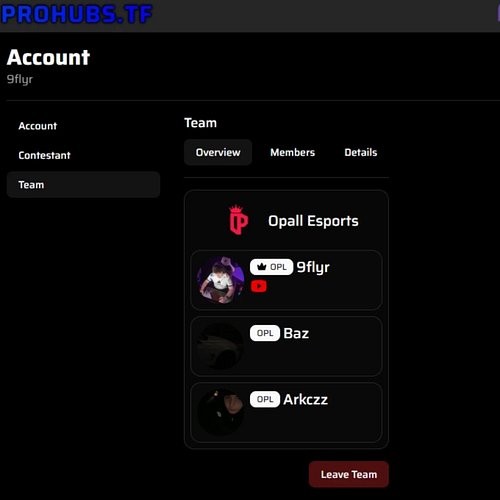This screenshot has width=500, height=500.
Task: Open Arkczz's profile avatar
Action: [221, 412]
